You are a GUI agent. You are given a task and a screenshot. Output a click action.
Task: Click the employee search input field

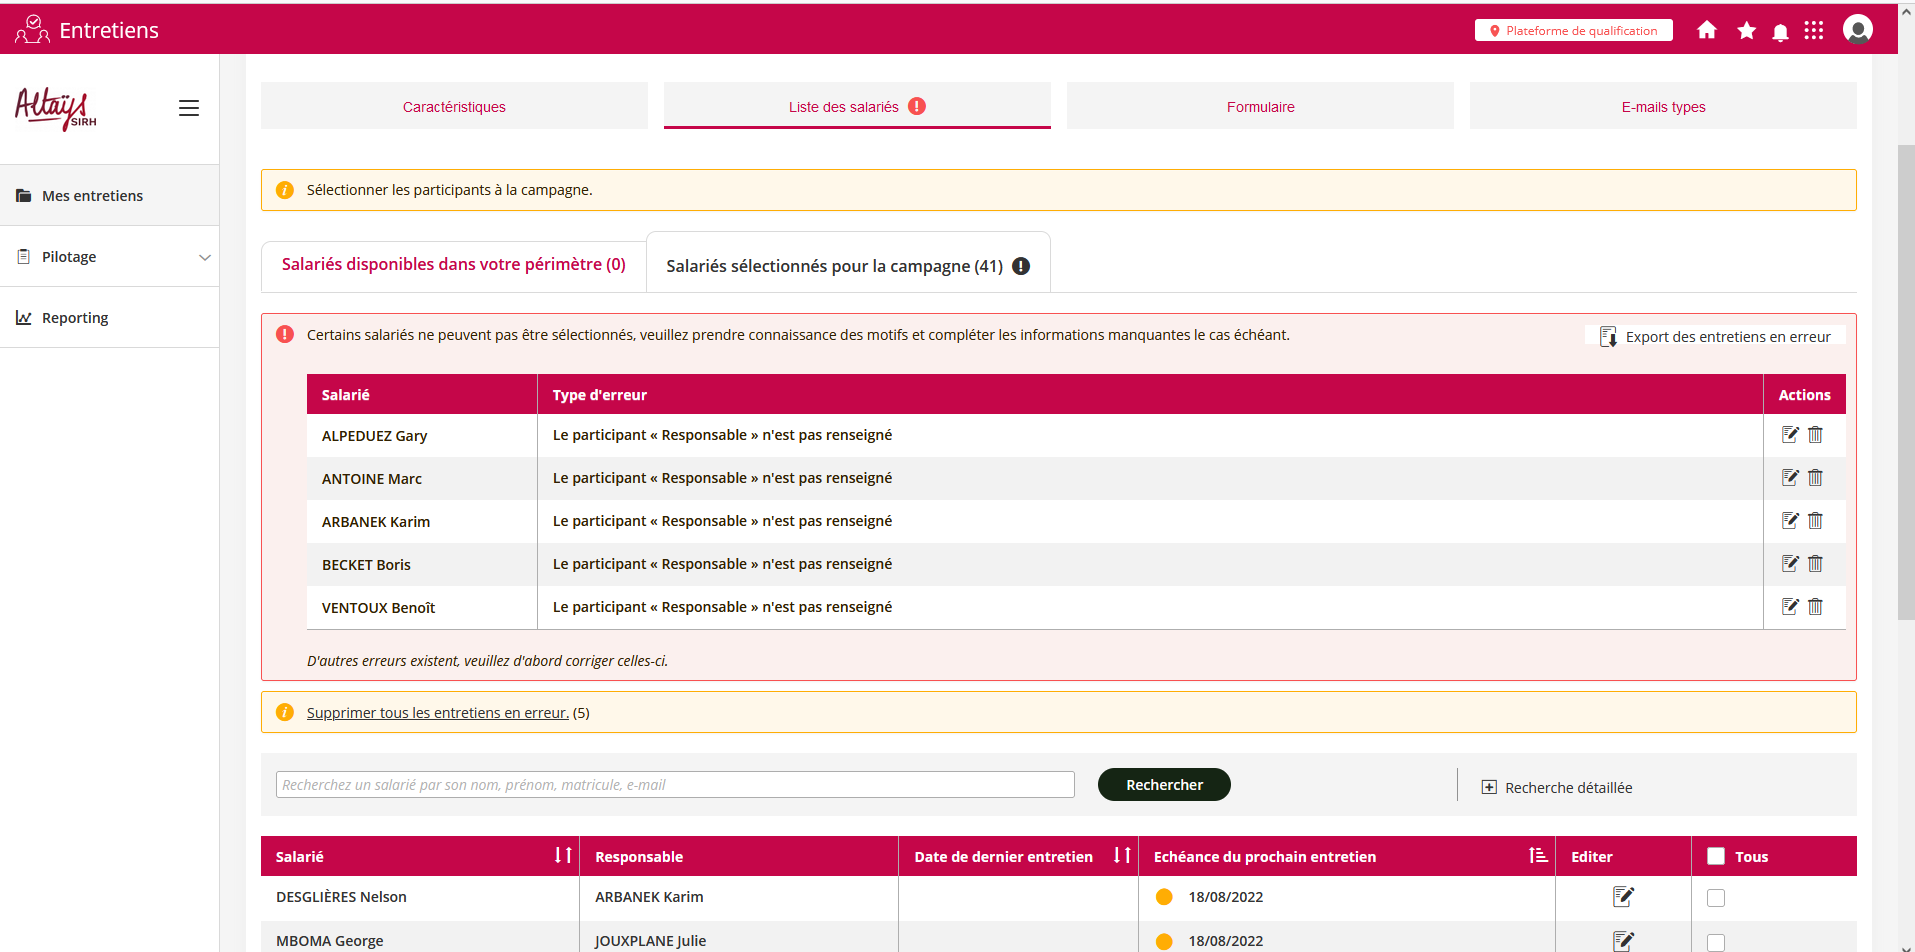tap(675, 785)
